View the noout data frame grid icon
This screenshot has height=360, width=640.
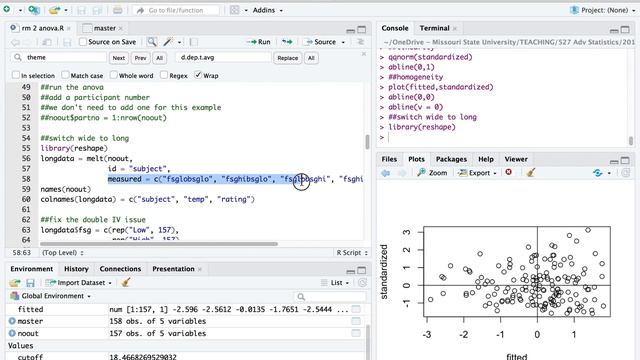pos(356,333)
